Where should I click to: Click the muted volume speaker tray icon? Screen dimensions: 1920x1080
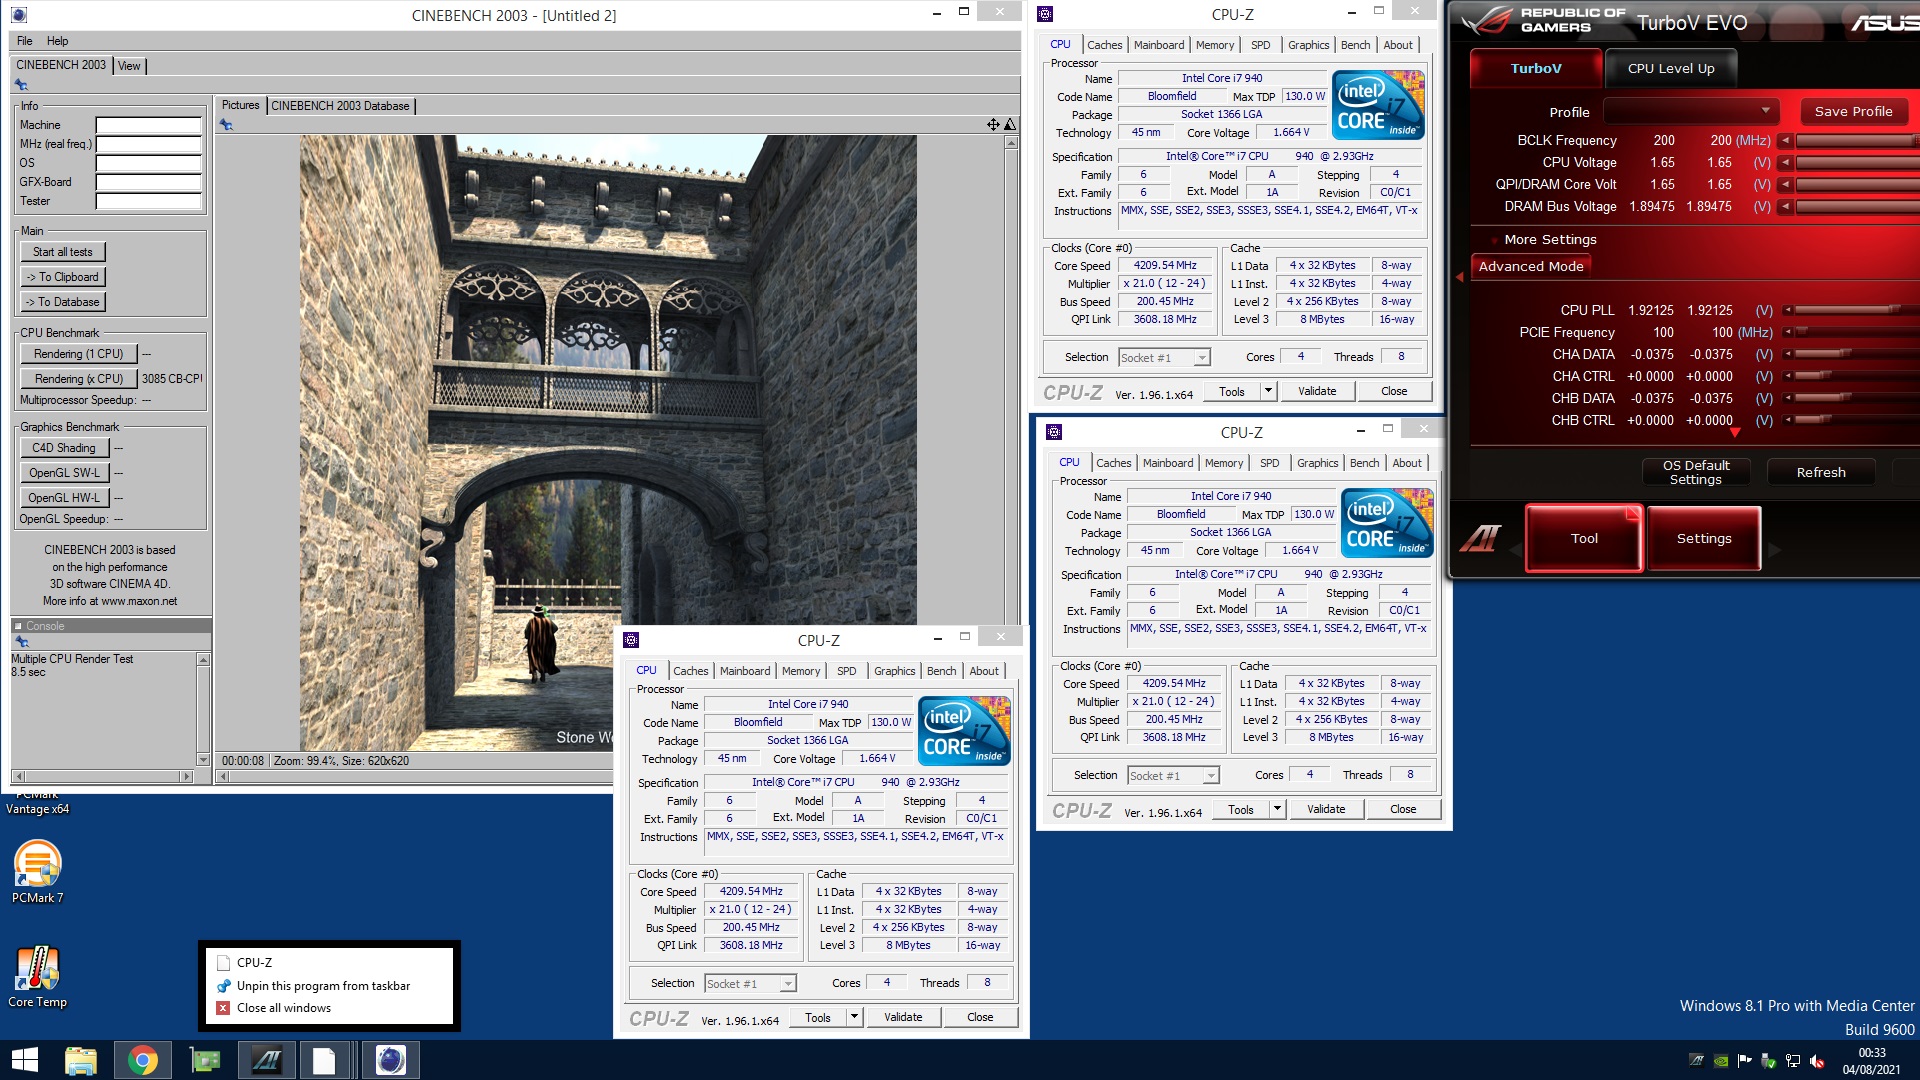(x=1817, y=1061)
